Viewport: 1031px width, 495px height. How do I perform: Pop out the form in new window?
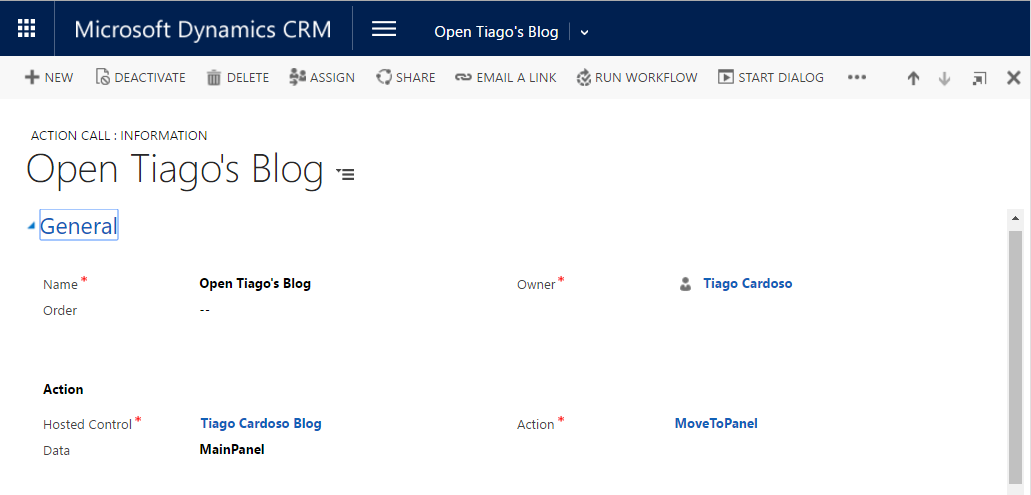(x=979, y=78)
